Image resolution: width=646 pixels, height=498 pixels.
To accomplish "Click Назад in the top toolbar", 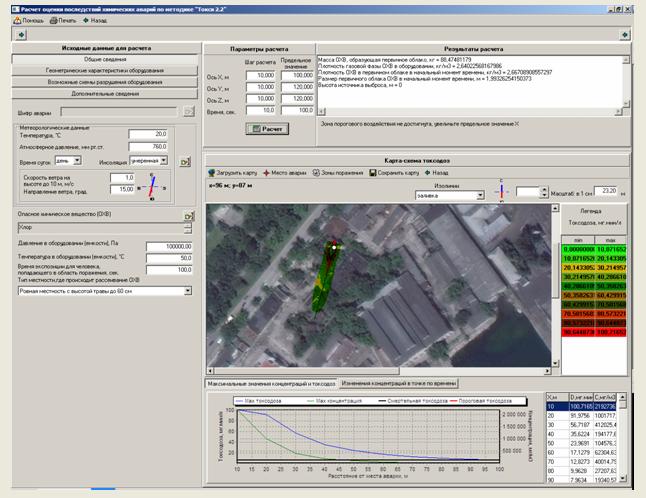I will pos(96,19).
